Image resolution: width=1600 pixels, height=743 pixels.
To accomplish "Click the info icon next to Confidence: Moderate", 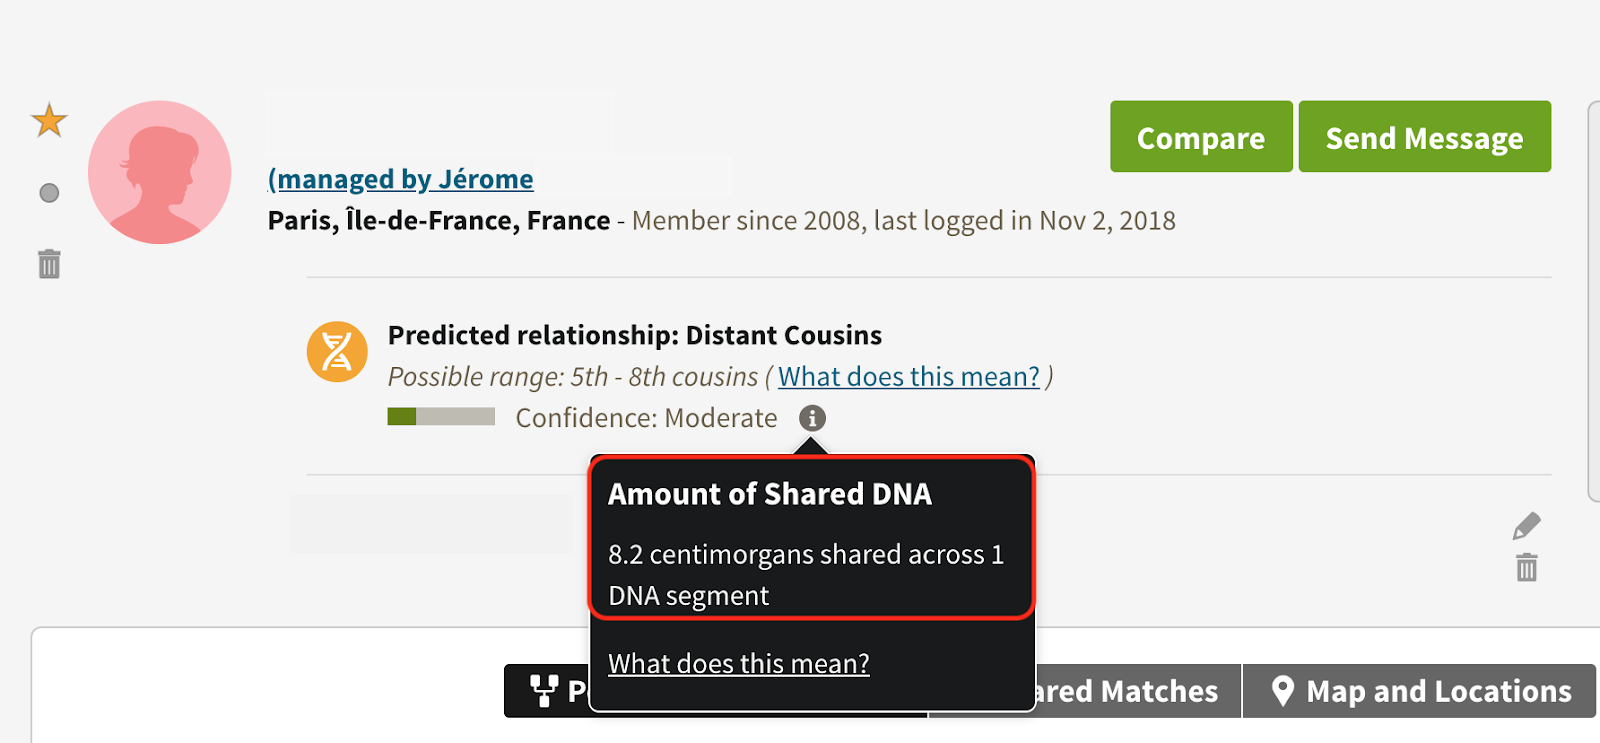I will pyautogui.click(x=812, y=418).
